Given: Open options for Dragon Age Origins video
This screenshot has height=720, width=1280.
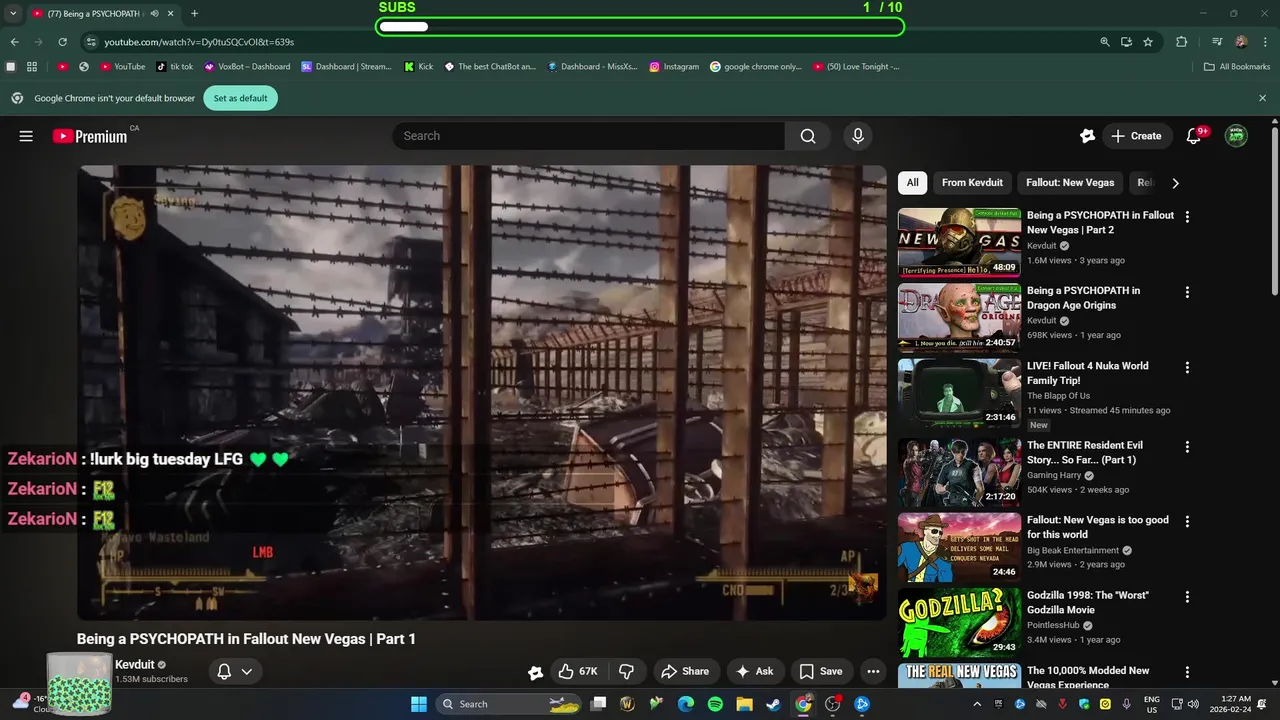Looking at the screenshot, I should (1187, 292).
